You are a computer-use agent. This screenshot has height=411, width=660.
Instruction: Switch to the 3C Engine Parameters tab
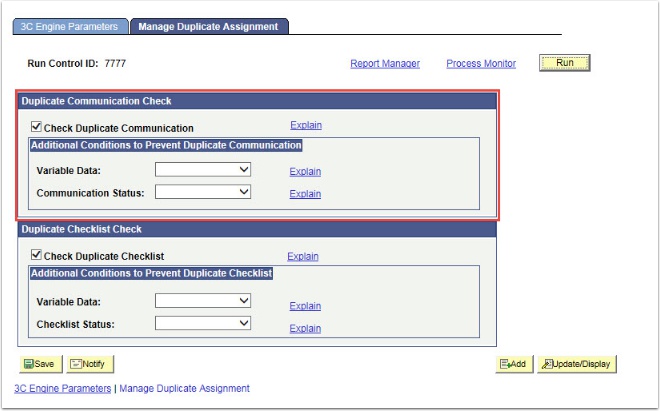pos(70,27)
